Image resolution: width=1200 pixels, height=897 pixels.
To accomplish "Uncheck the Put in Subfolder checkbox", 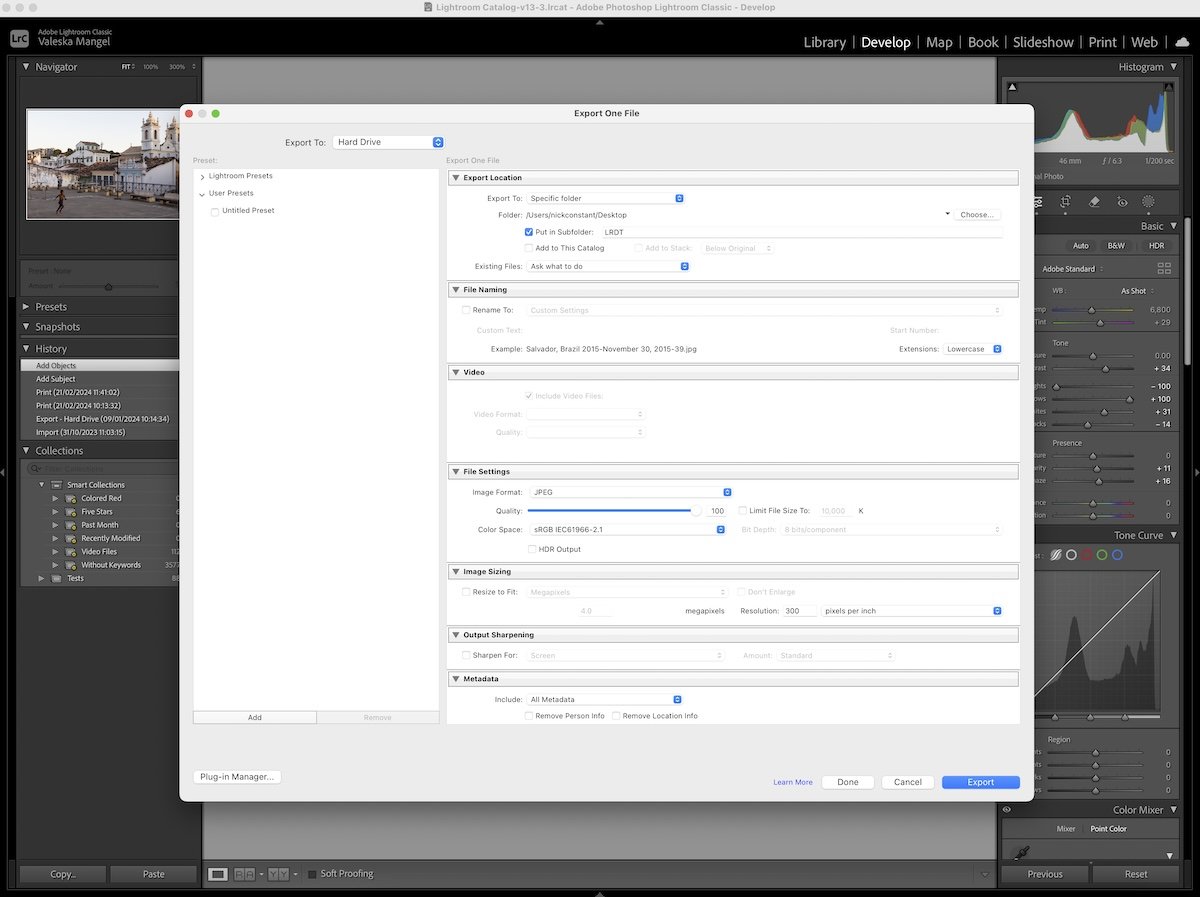I will (x=529, y=232).
